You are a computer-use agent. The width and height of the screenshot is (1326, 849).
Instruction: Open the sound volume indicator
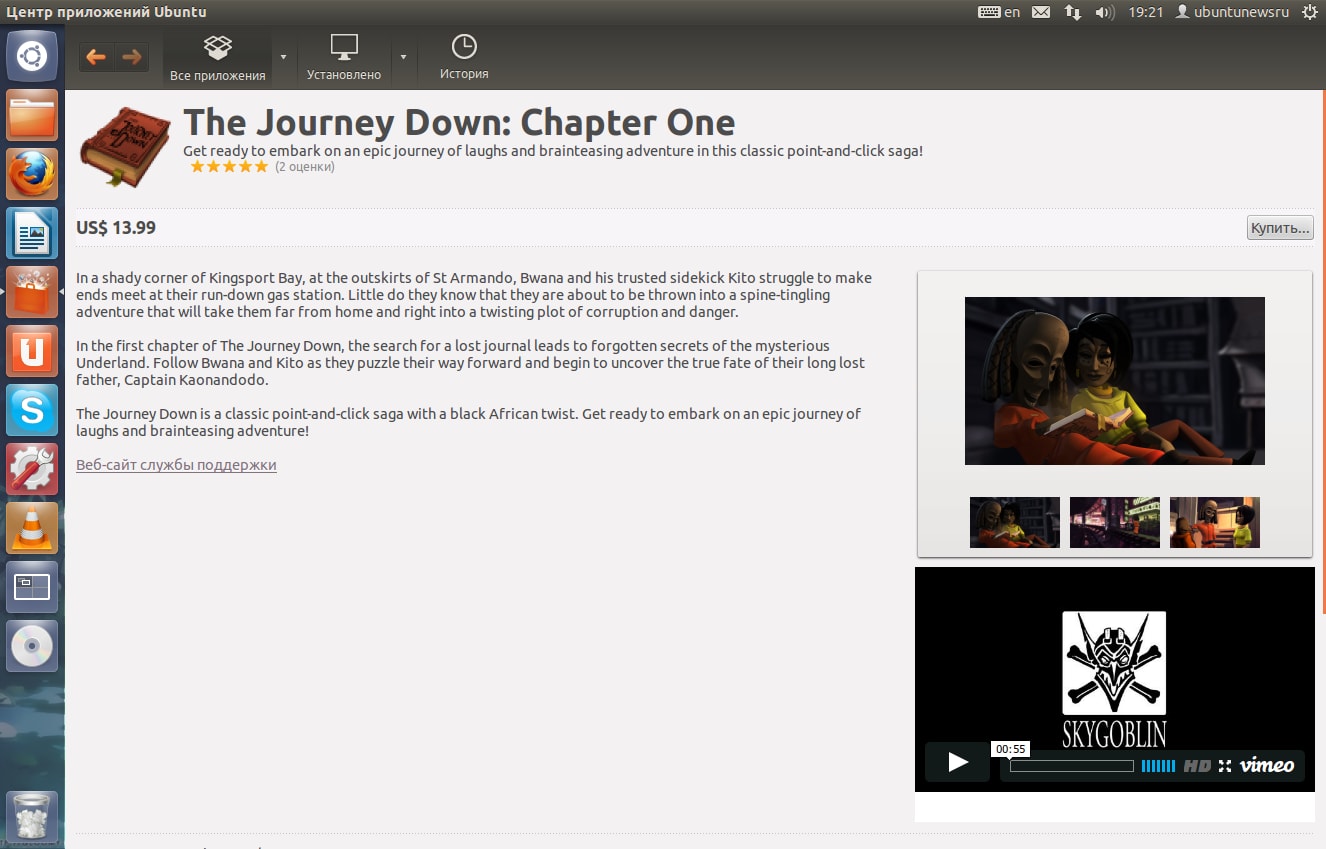point(1104,12)
